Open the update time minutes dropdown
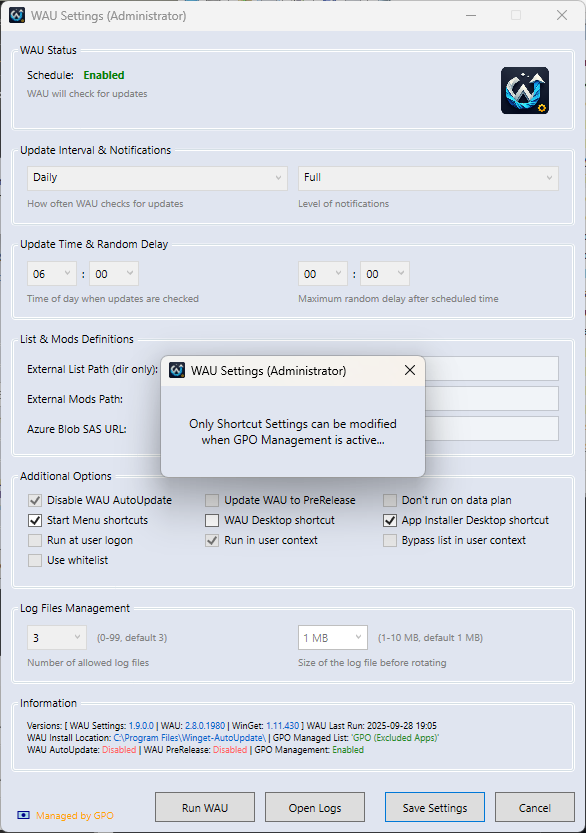 [114, 274]
